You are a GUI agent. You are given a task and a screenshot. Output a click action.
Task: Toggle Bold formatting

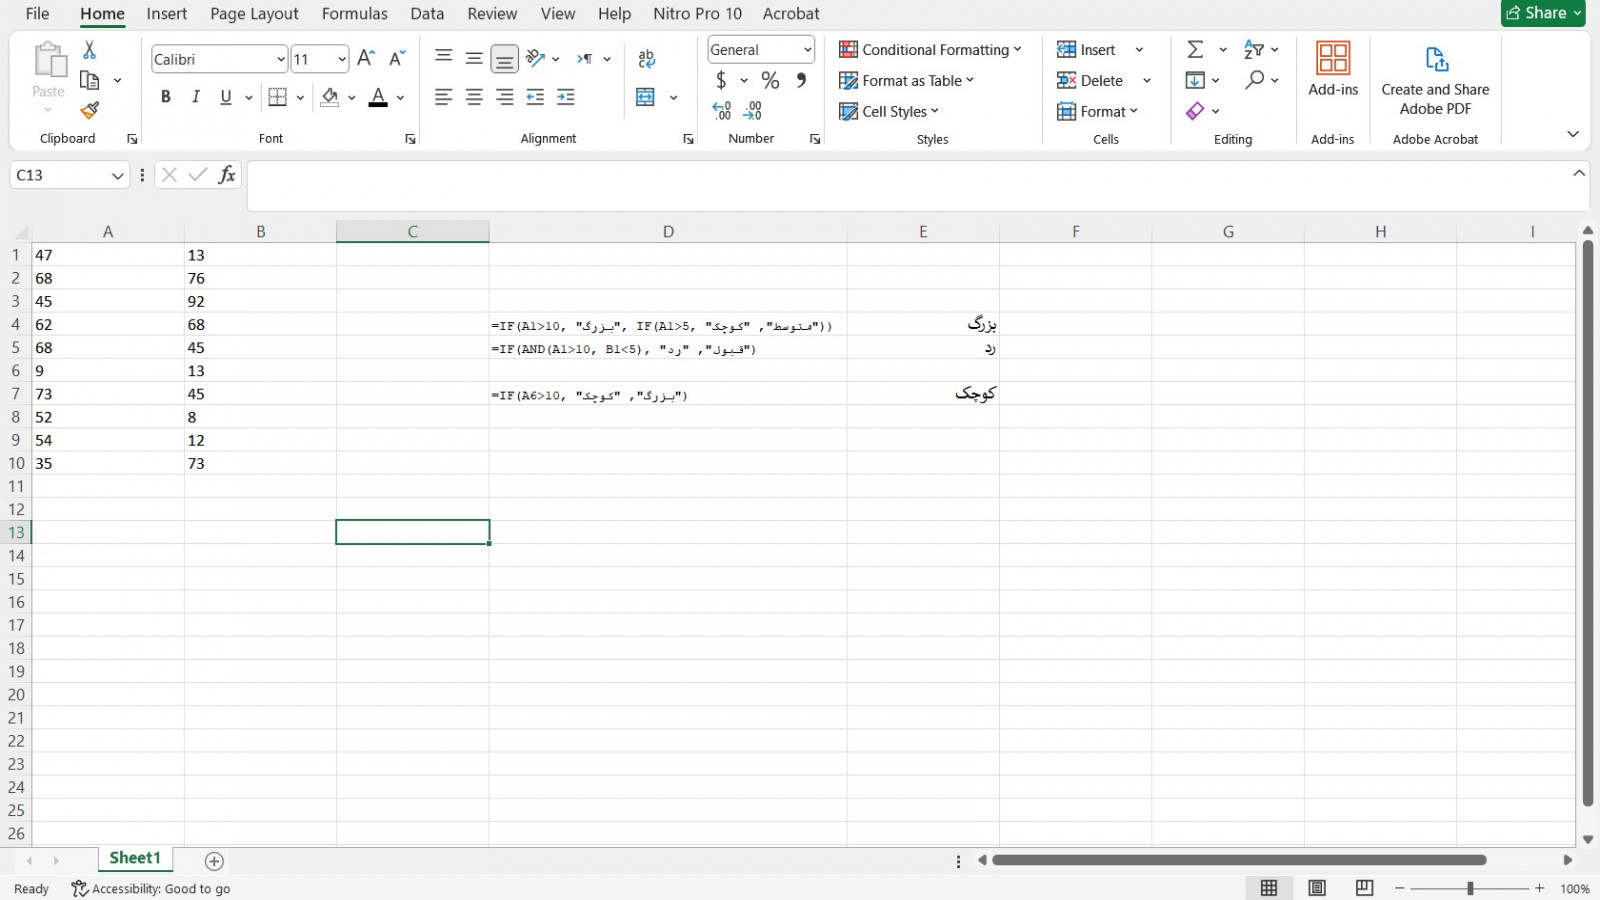pyautogui.click(x=166, y=97)
